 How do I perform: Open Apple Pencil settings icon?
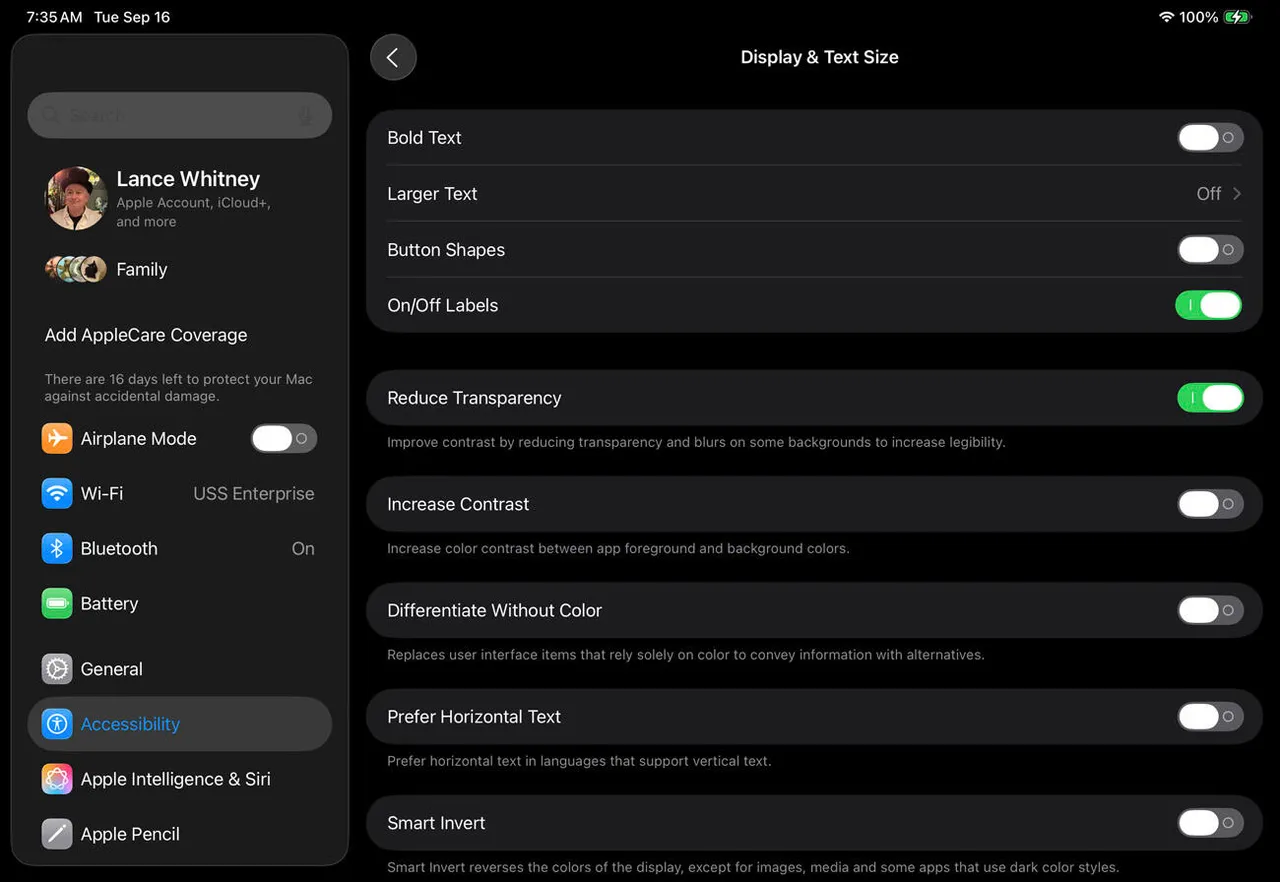pyautogui.click(x=57, y=834)
